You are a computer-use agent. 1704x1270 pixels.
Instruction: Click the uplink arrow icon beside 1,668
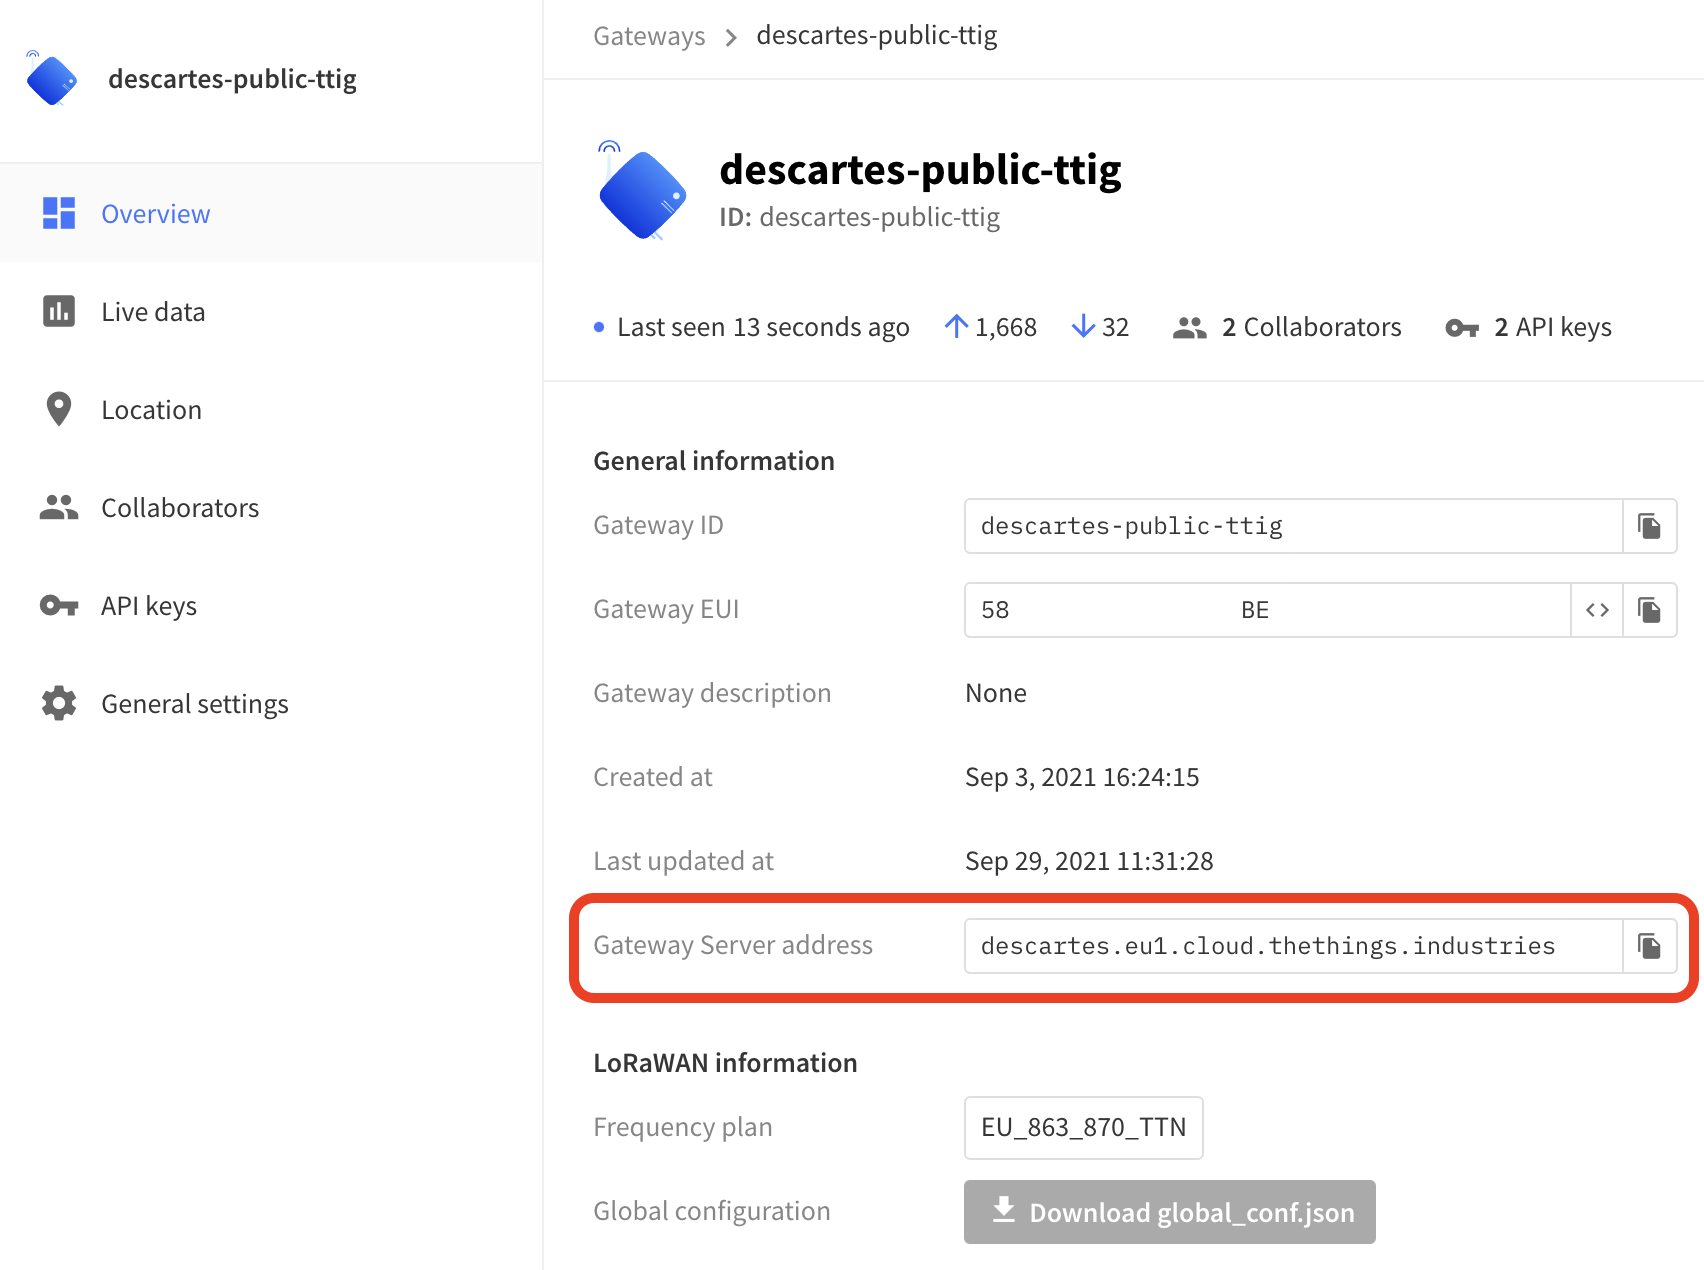[x=956, y=326]
